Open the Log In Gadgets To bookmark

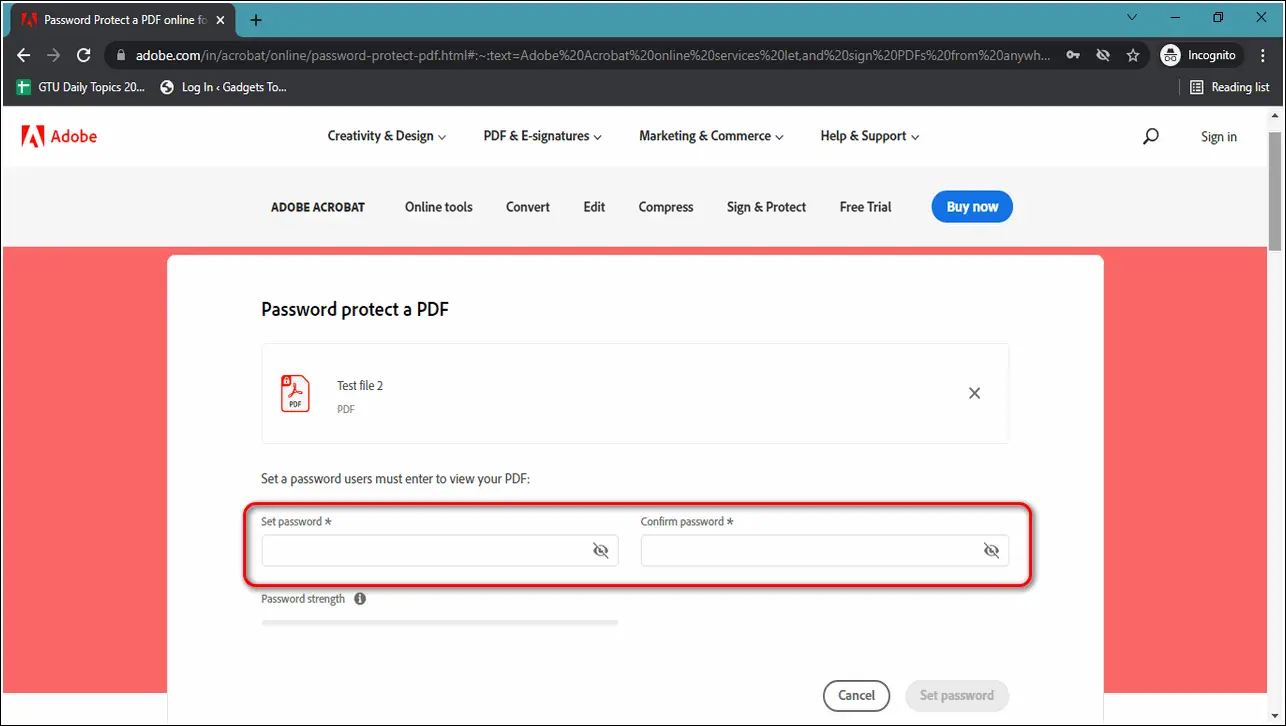click(x=223, y=87)
